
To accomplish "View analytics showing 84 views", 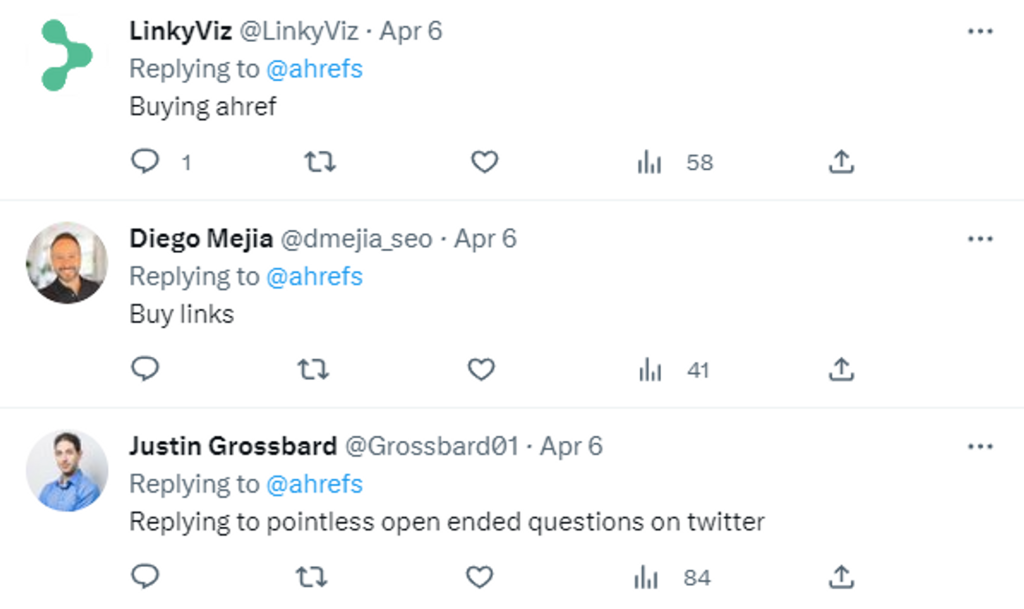I will pos(672,578).
